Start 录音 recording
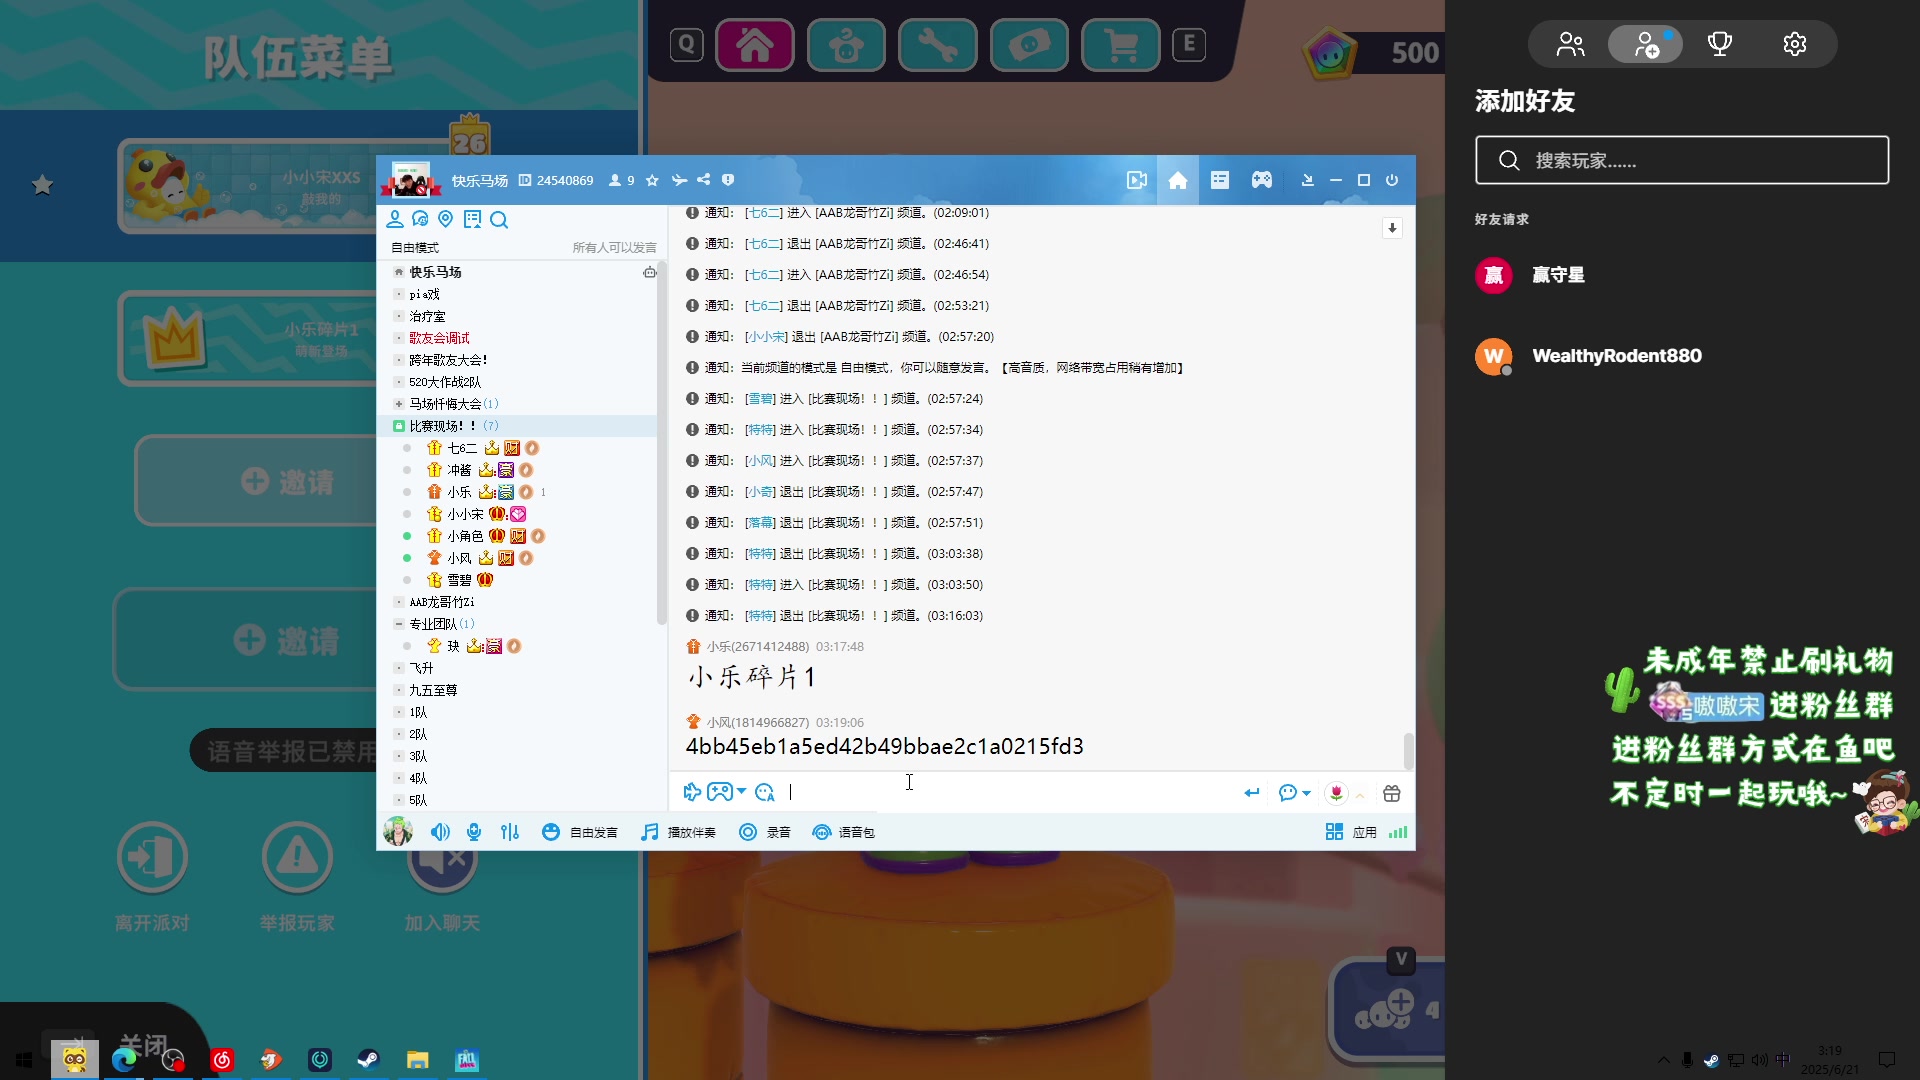 tap(765, 832)
